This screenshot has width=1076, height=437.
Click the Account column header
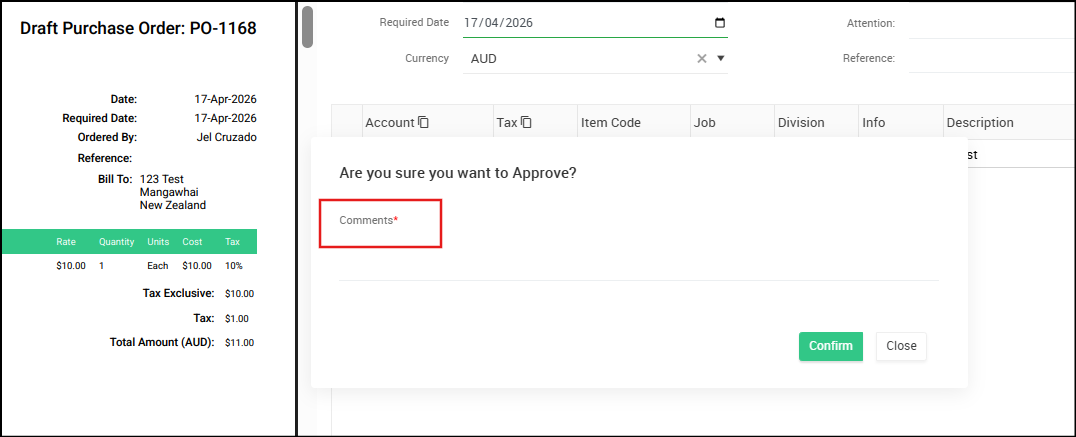tap(428, 123)
